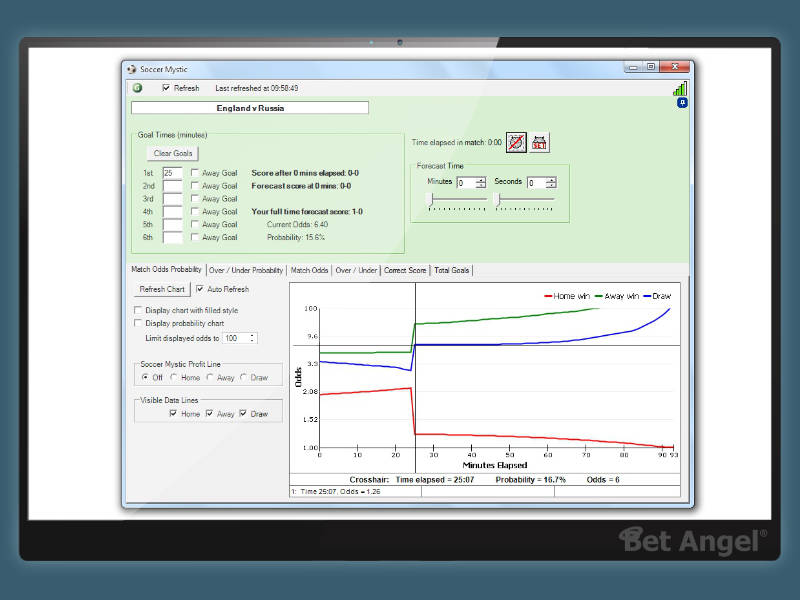Screen dimensions: 800x600
Task: Uncheck the Home visible data line
Action: 173,413
